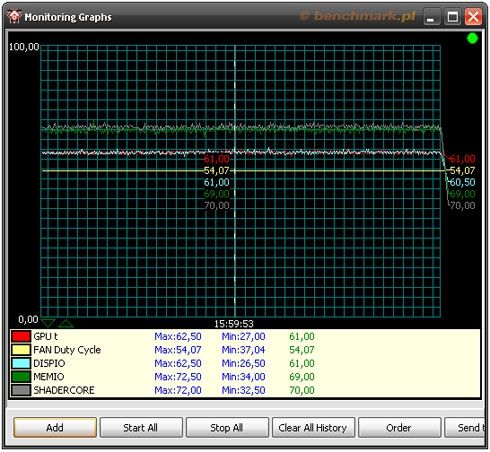
Task: Click the red GPU t color swatch
Action: (21, 336)
